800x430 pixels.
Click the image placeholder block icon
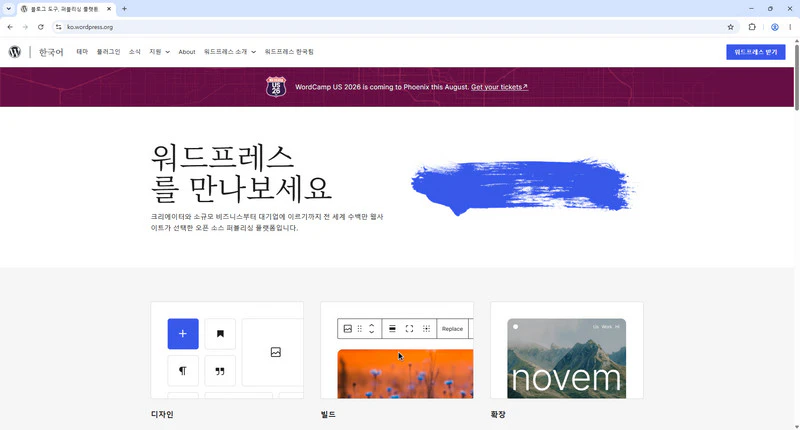coord(276,352)
